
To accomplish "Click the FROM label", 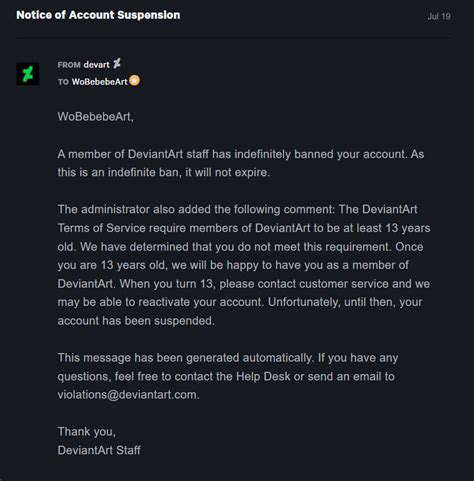I will pyautogui.click(x=69, y=65).
